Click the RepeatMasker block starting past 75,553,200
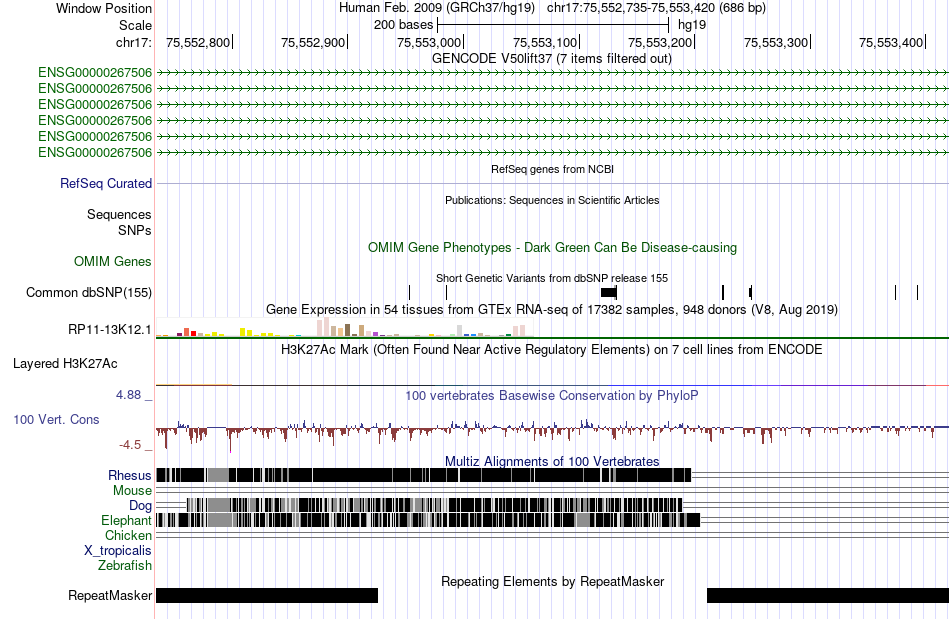Screen dimensions: 950x619 (x=828, y=595)
